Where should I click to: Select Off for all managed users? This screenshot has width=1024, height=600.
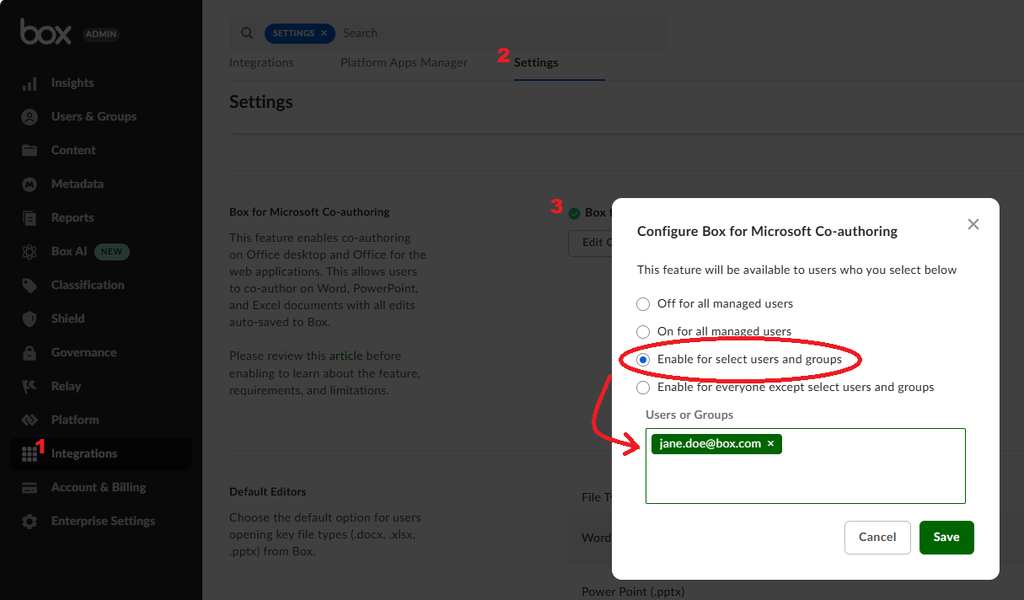[643, 304]
